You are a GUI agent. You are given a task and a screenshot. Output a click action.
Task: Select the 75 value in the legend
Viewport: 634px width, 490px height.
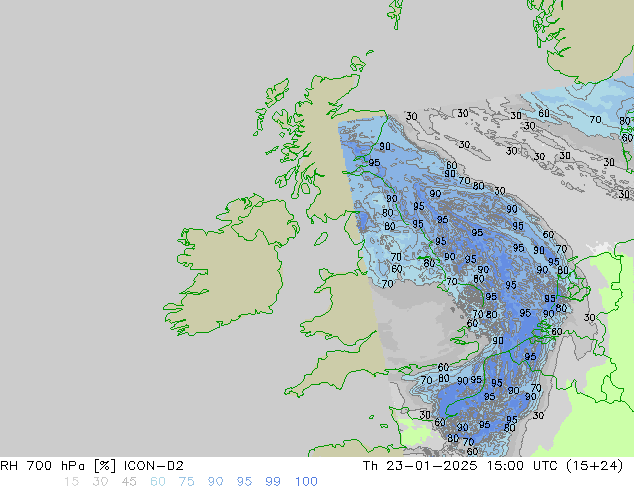(186, 482)
